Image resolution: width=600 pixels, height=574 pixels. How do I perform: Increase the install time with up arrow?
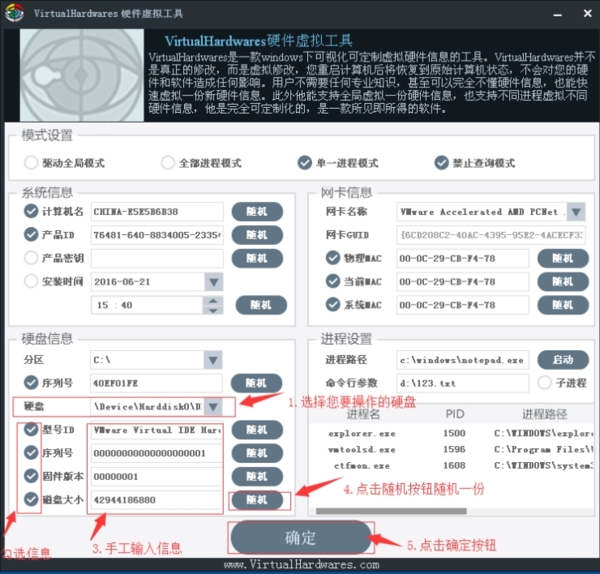point(213,300)
